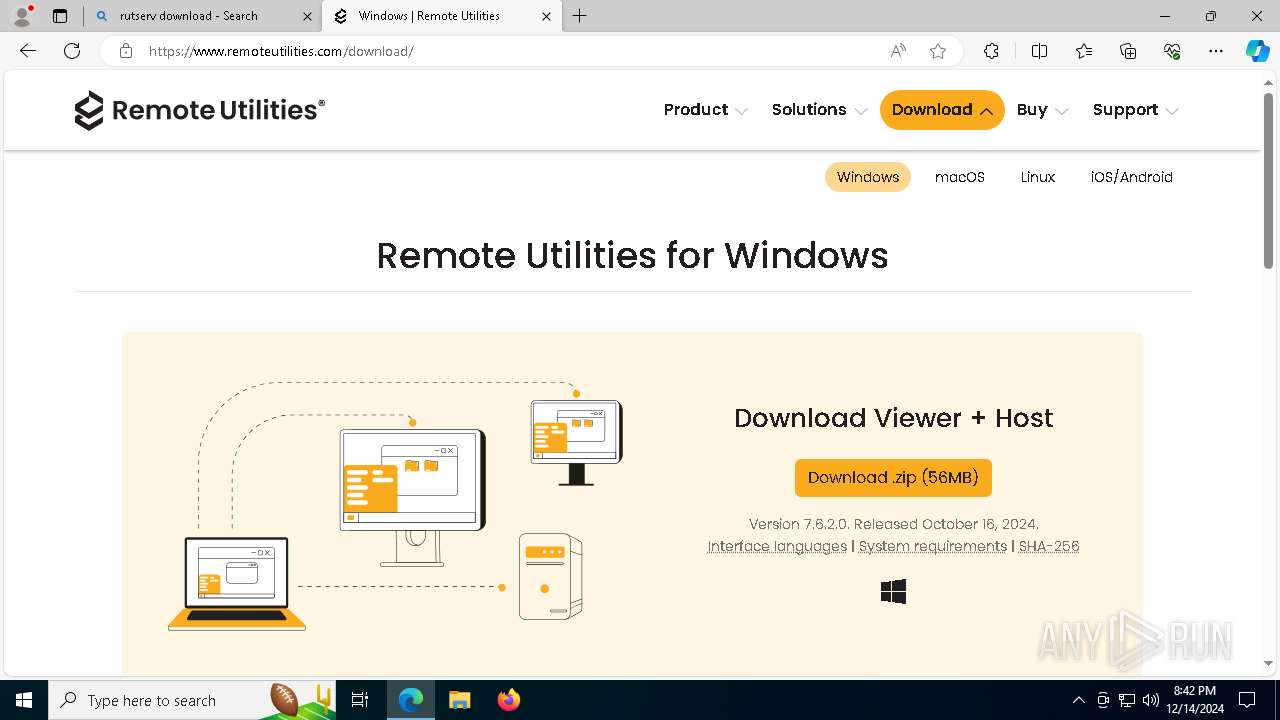Expand the Support menu
This screenshot has width=1280, height=720.
(1136, 110)
